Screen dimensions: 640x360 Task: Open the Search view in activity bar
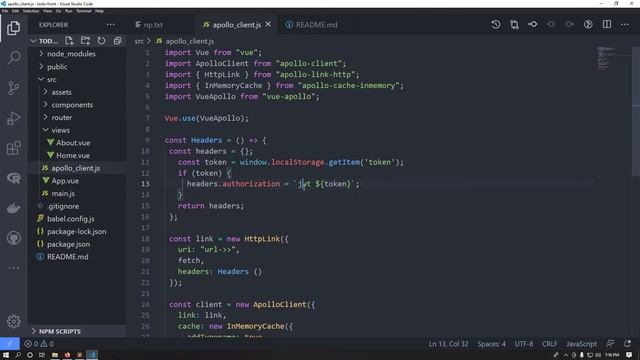(x=13, y=58)
